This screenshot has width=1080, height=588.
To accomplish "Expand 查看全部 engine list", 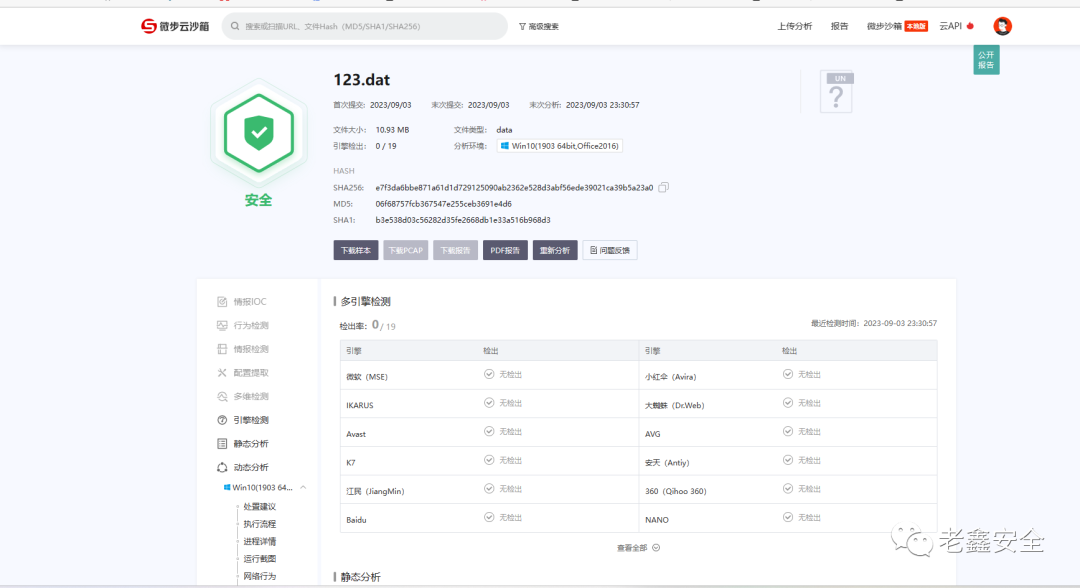I will (638, 548).
